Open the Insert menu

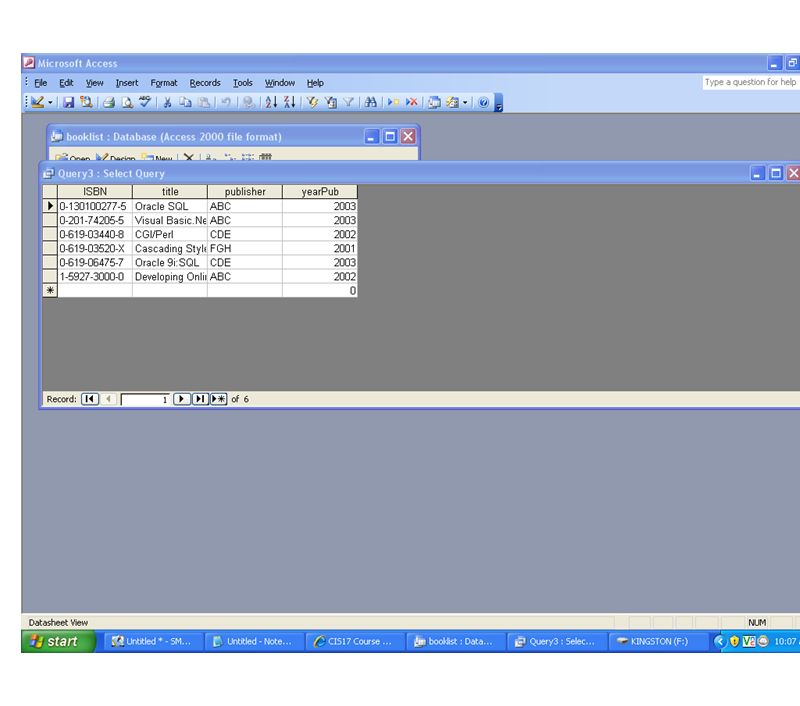[x=127, y=83]
